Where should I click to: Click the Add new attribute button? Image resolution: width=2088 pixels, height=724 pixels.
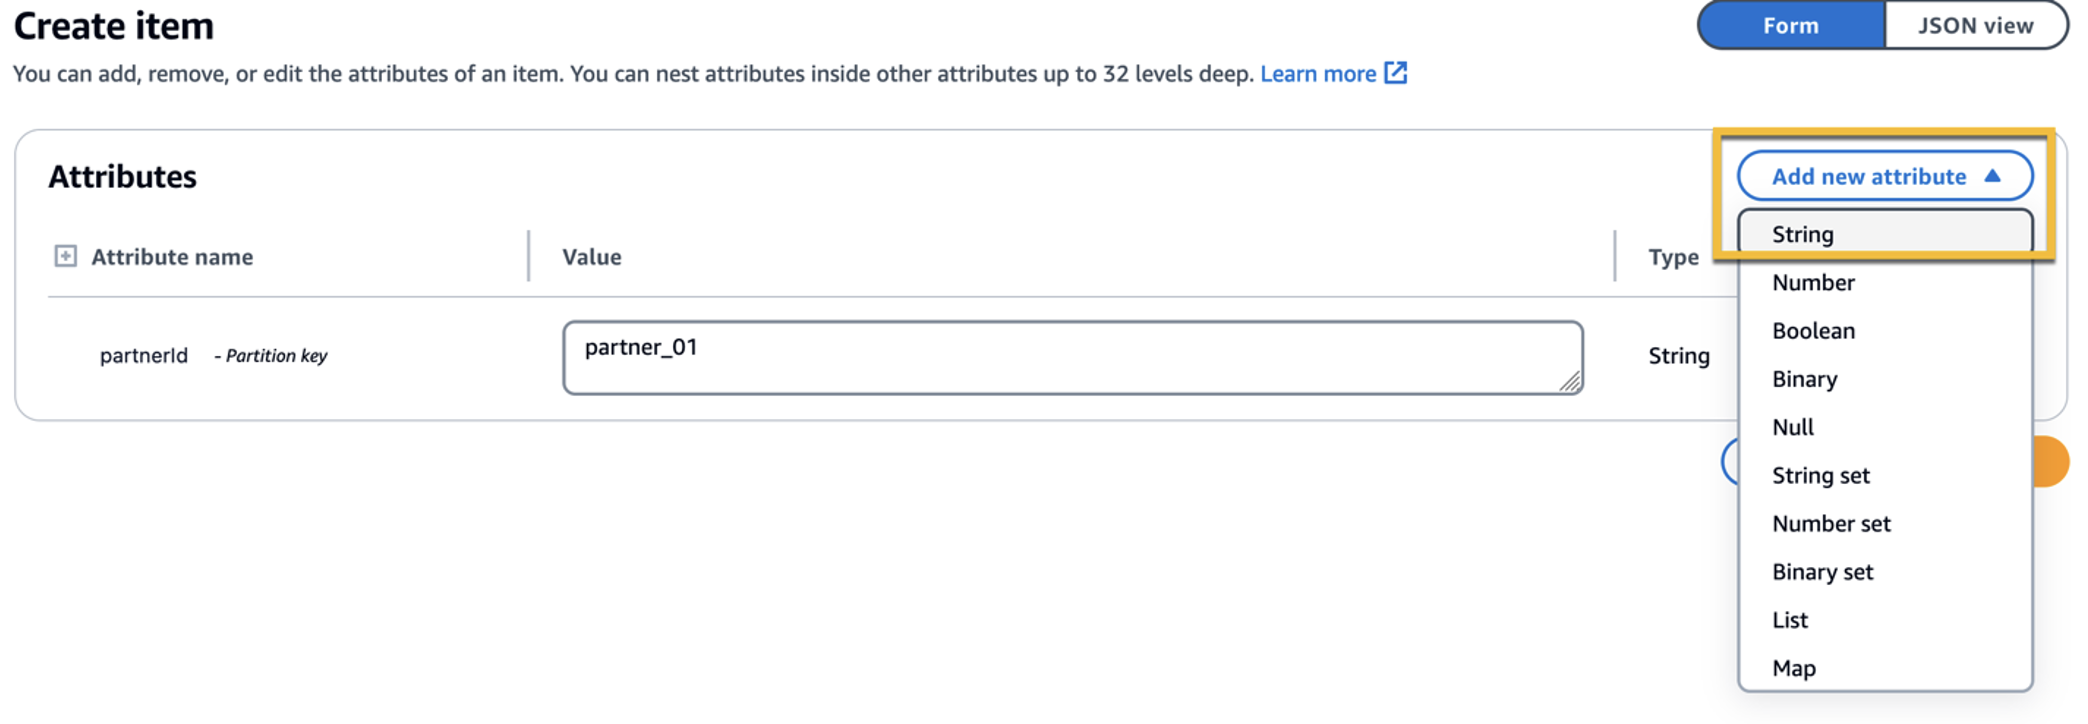point(1885,176)
